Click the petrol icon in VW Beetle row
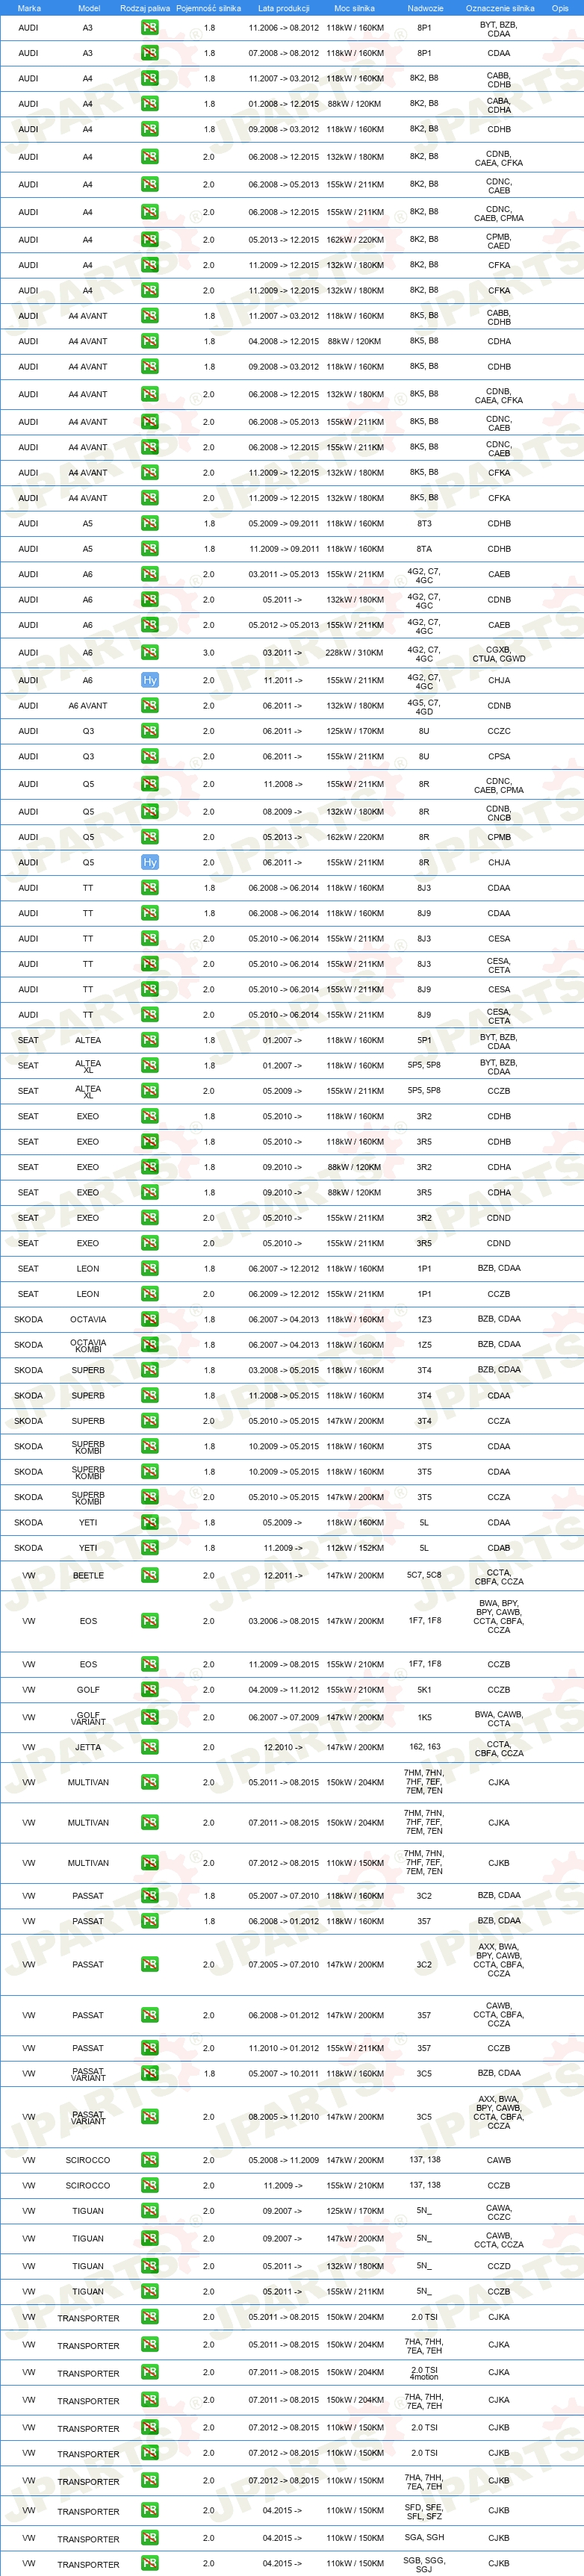 150,1576
